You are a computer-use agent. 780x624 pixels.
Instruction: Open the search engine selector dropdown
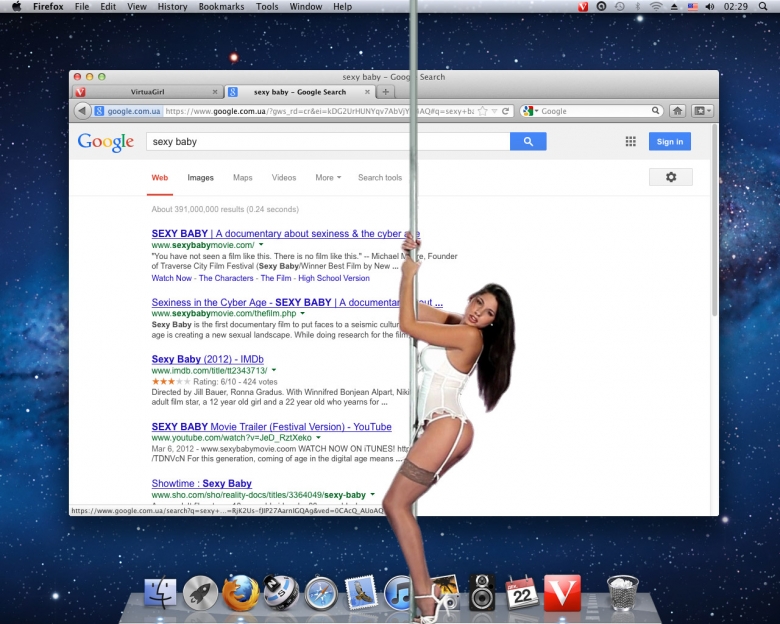[531, 111]
